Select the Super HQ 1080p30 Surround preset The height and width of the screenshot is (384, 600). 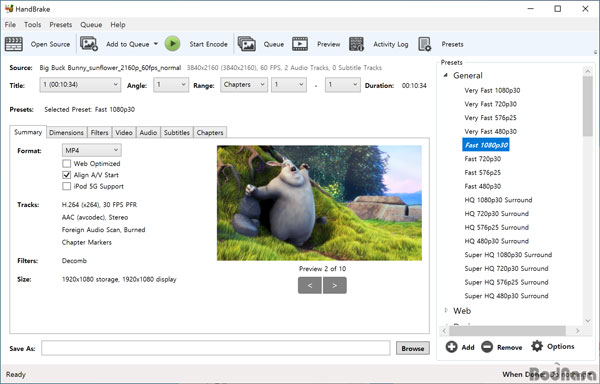tap(508, 255)
